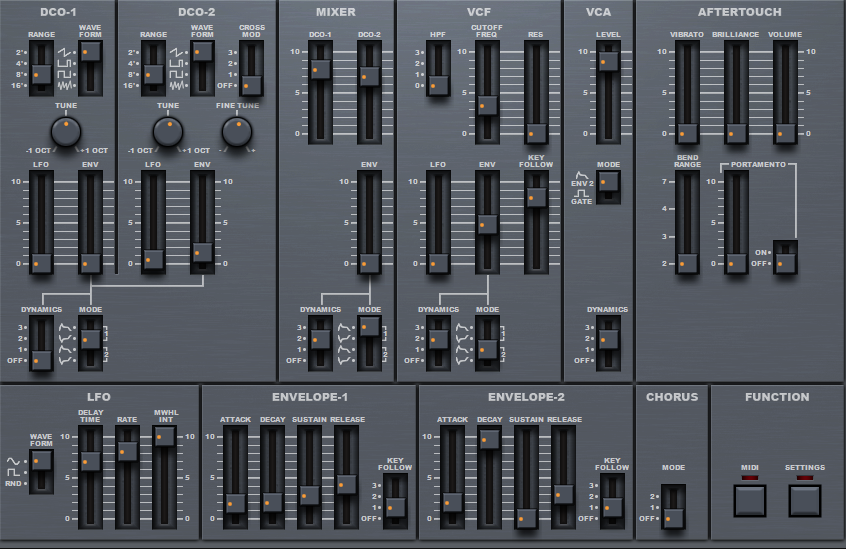Click the DCO-2 TUNE knob
The image size is (846, 549).
point(168,132)
